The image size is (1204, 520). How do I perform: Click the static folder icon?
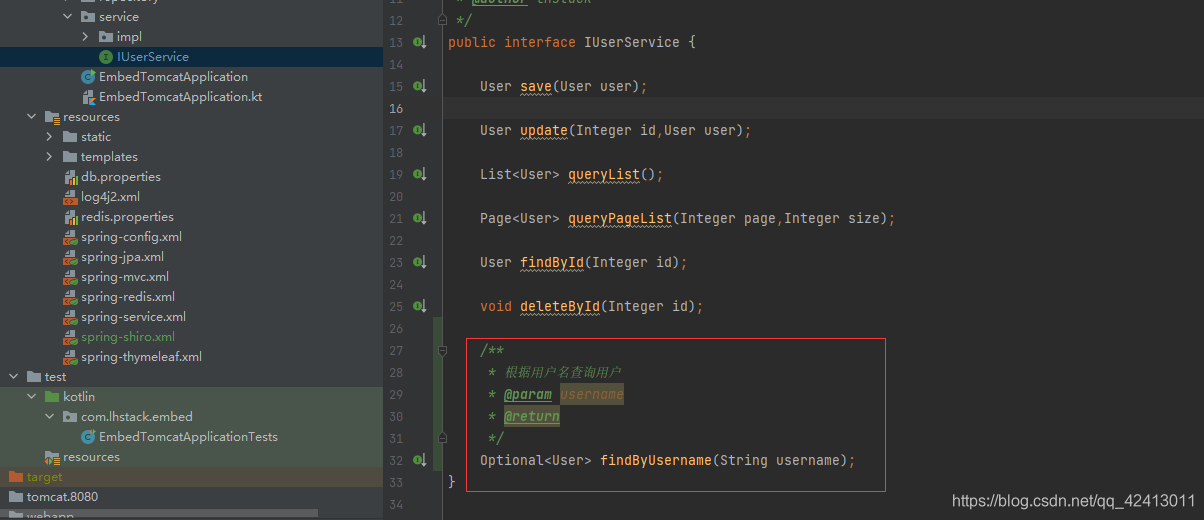[70, 137]
